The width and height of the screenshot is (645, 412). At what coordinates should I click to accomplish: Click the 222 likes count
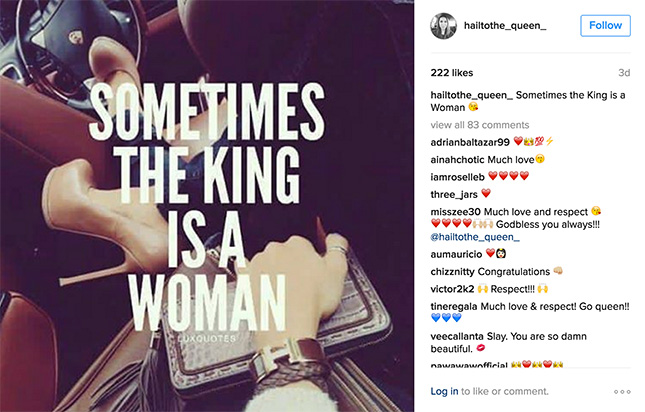(x=452, y=72)
